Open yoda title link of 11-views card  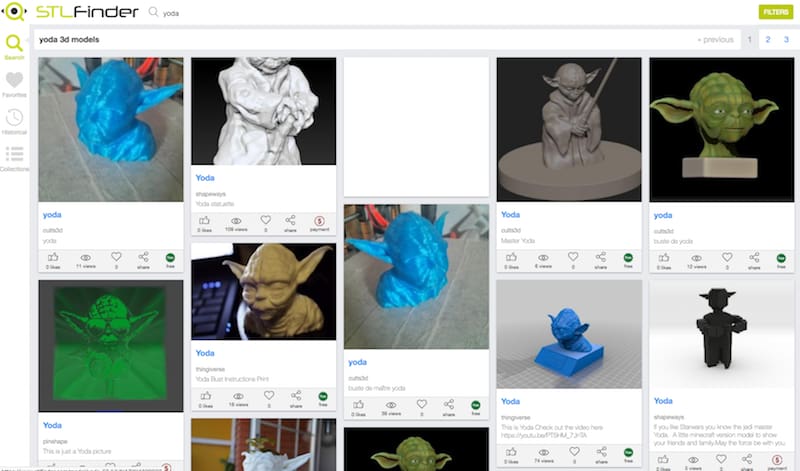tap(52, 215)
